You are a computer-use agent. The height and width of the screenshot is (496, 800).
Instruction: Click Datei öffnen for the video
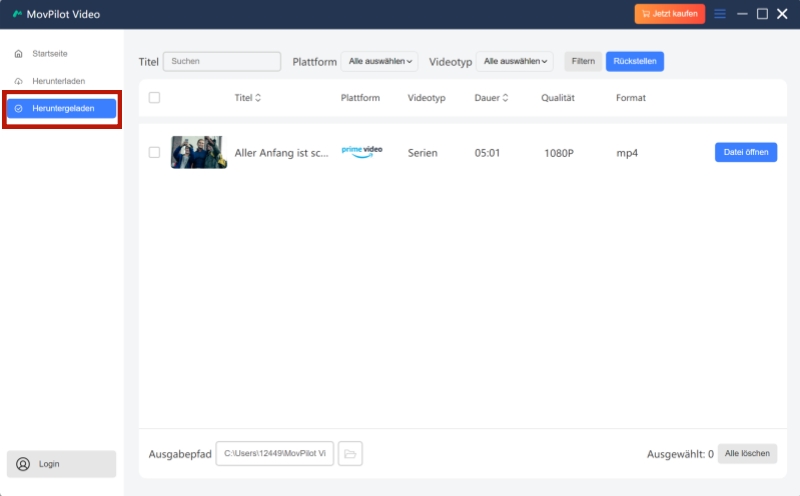tap(746, 152)
